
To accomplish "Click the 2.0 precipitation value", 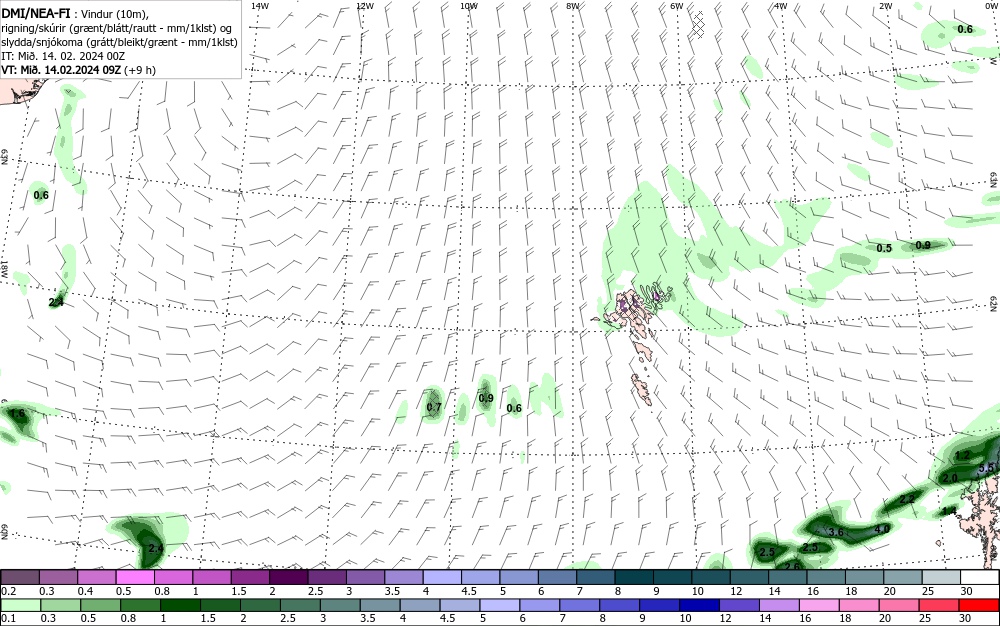I will coord(950,478).
